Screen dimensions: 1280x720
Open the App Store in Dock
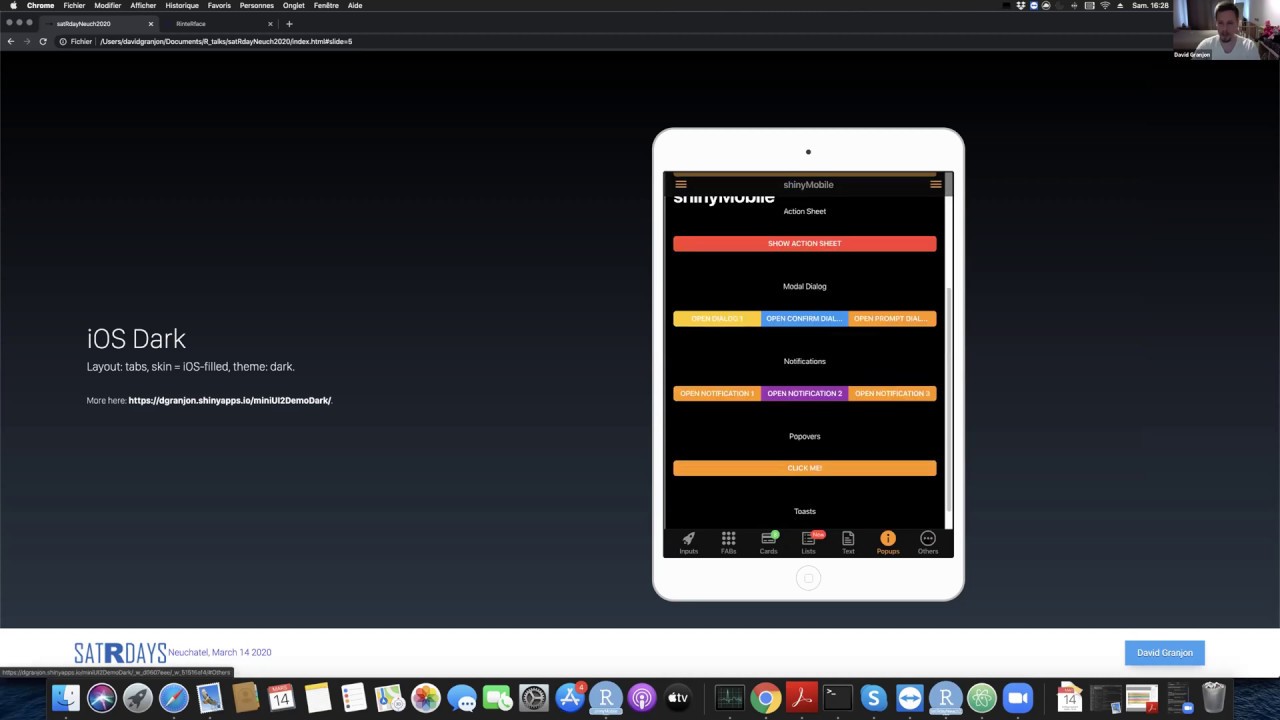click(x=569, y=697)
